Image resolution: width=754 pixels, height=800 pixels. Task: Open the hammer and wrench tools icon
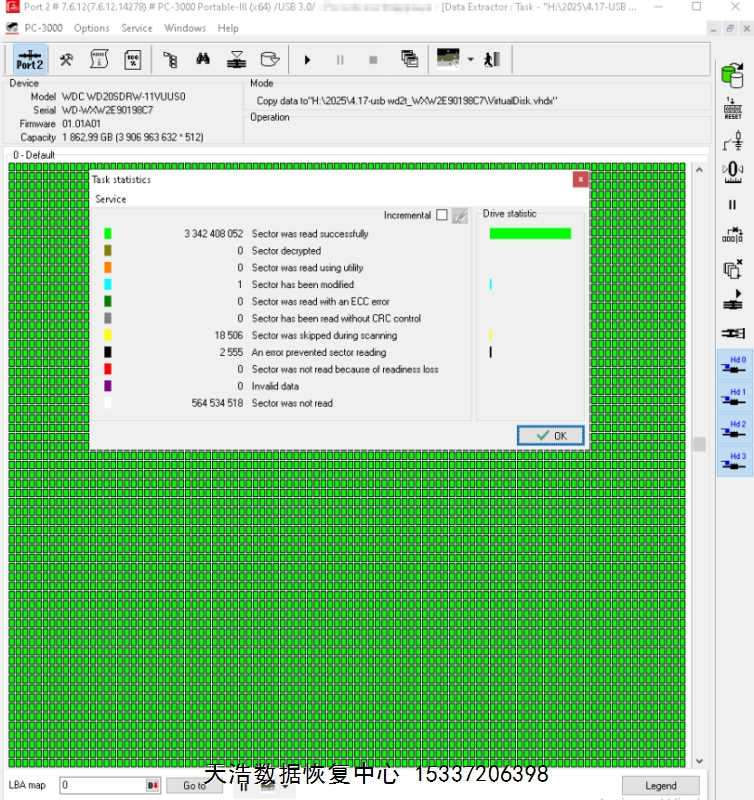67,60
